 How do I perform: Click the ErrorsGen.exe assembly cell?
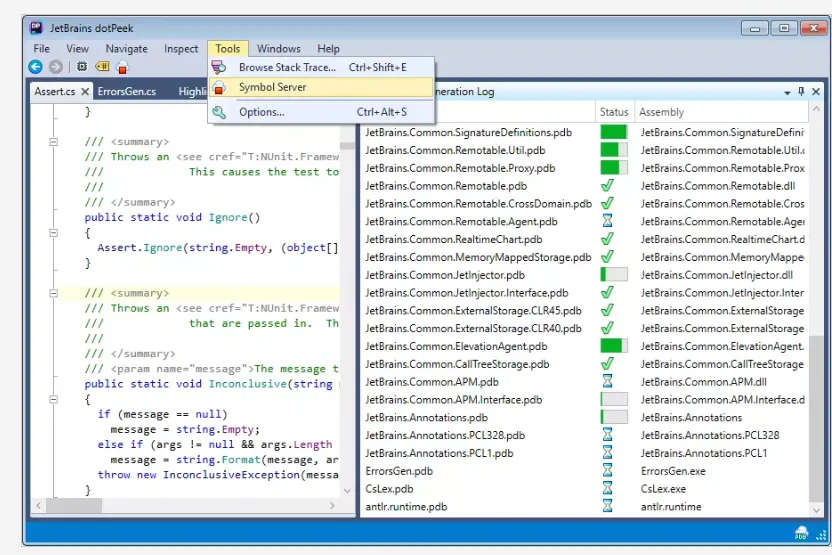[673, 471]
